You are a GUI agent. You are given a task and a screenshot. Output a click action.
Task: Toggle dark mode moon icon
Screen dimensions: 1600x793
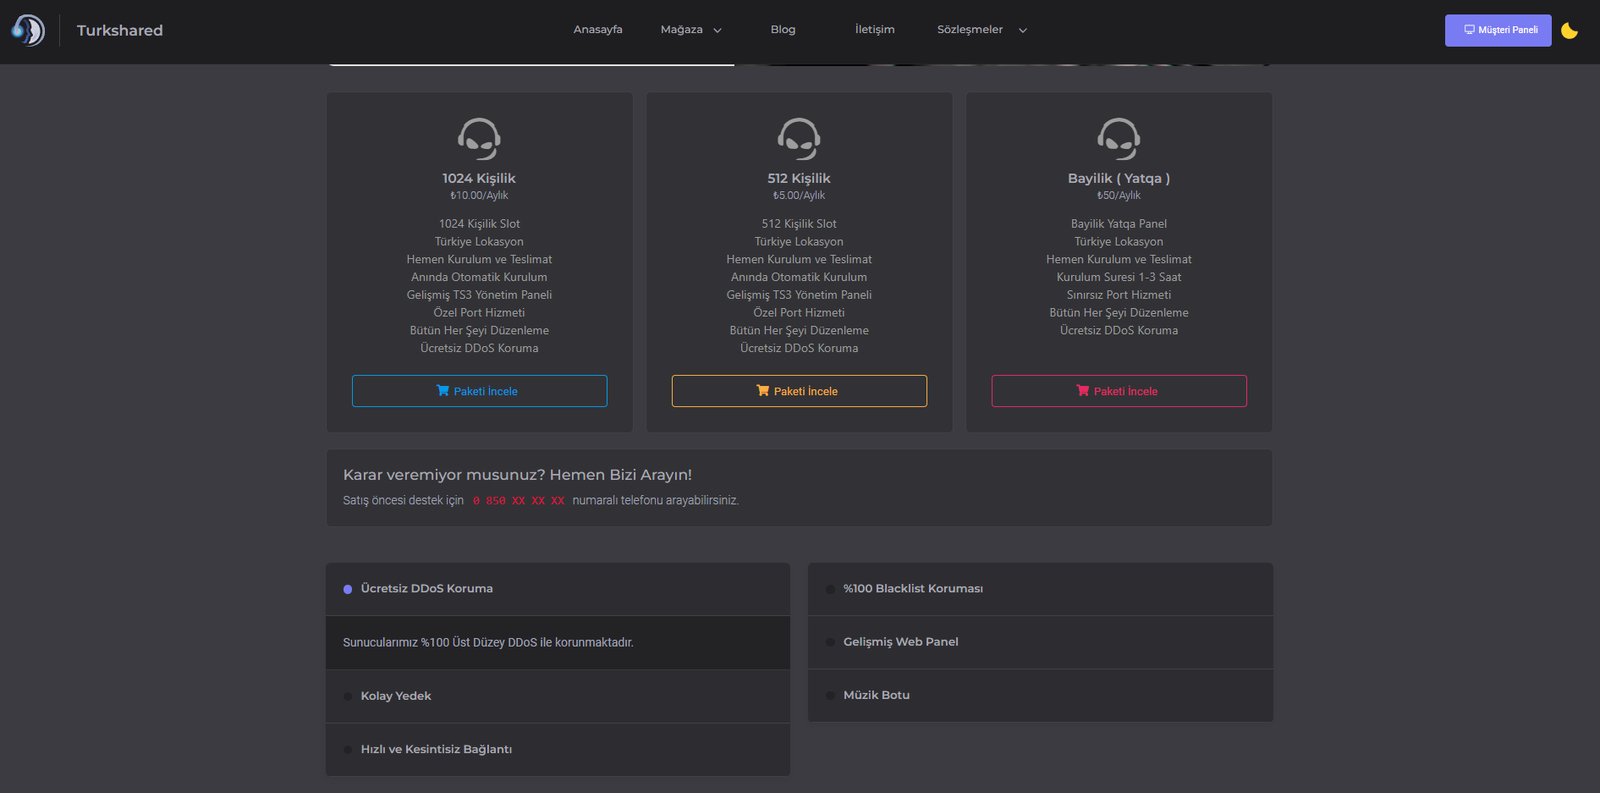(1569, 31)
